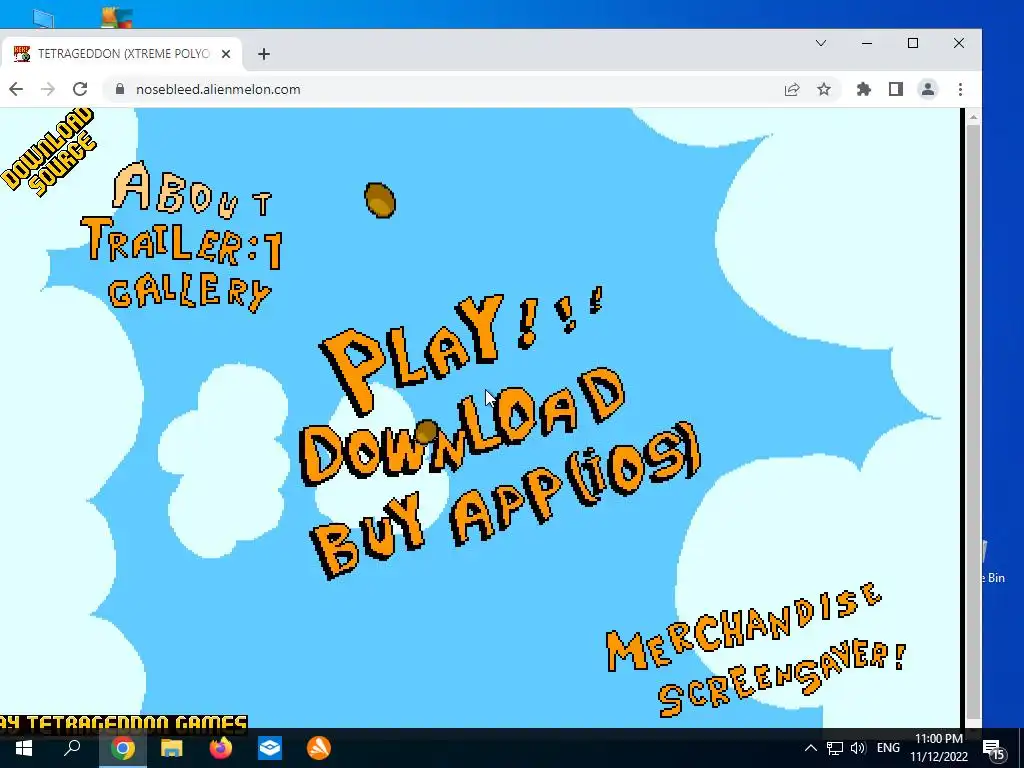Open Windows taskbar search
1024x768 pixels.
[72, 748]
